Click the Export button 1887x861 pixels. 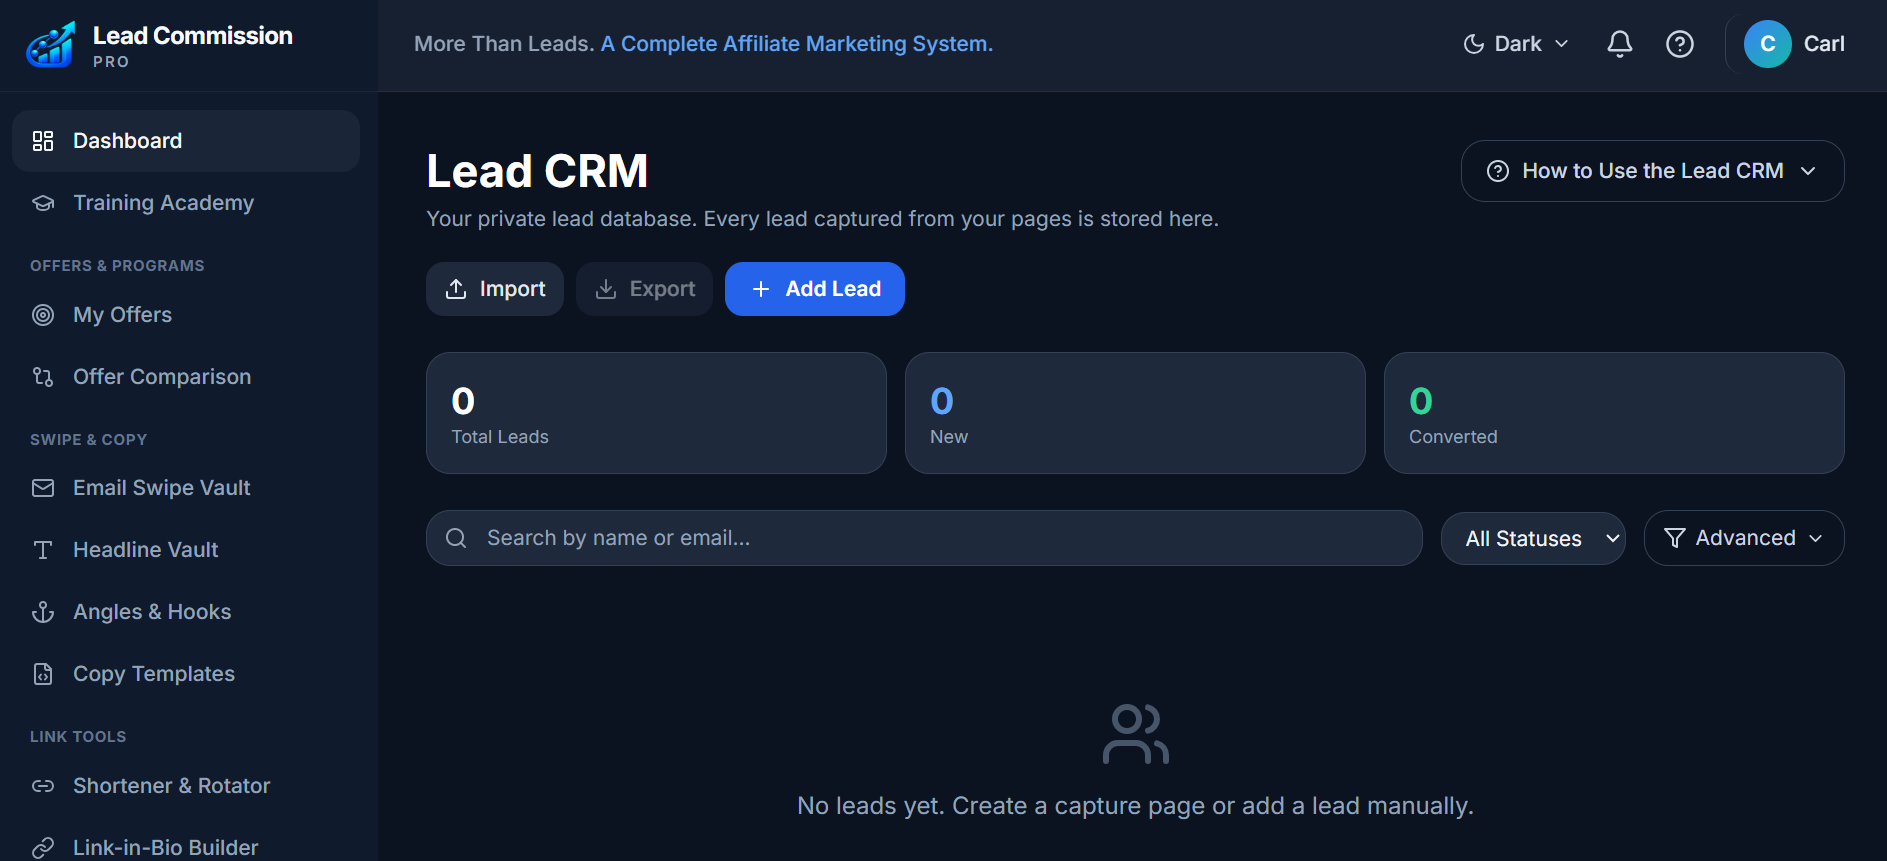tap(644, 289)
